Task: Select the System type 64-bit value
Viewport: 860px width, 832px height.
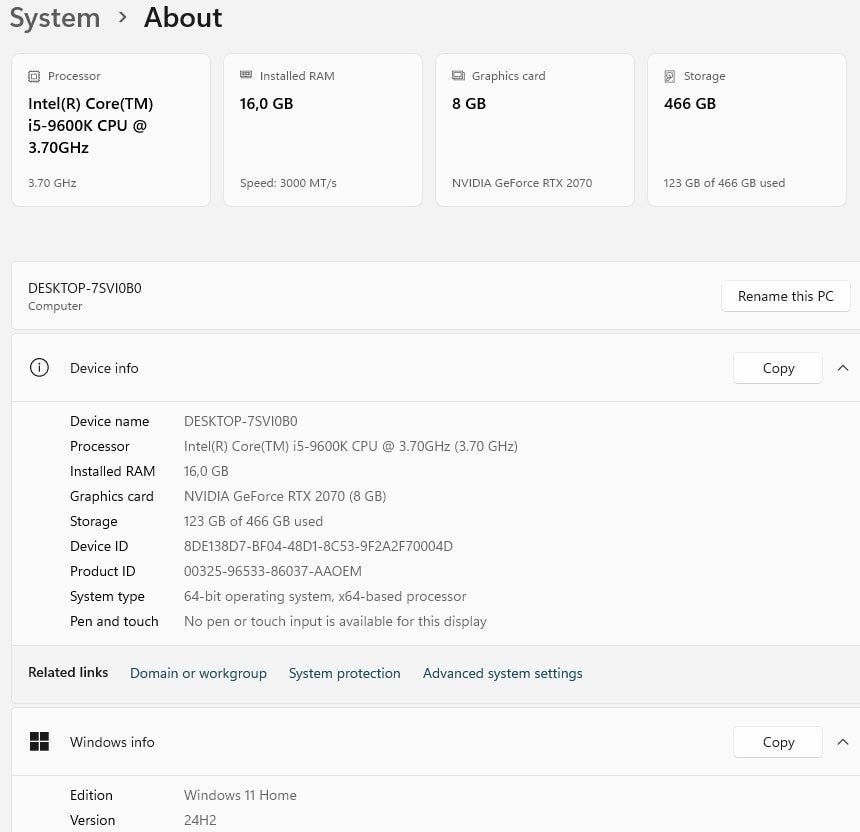Action: coord(325,596)
